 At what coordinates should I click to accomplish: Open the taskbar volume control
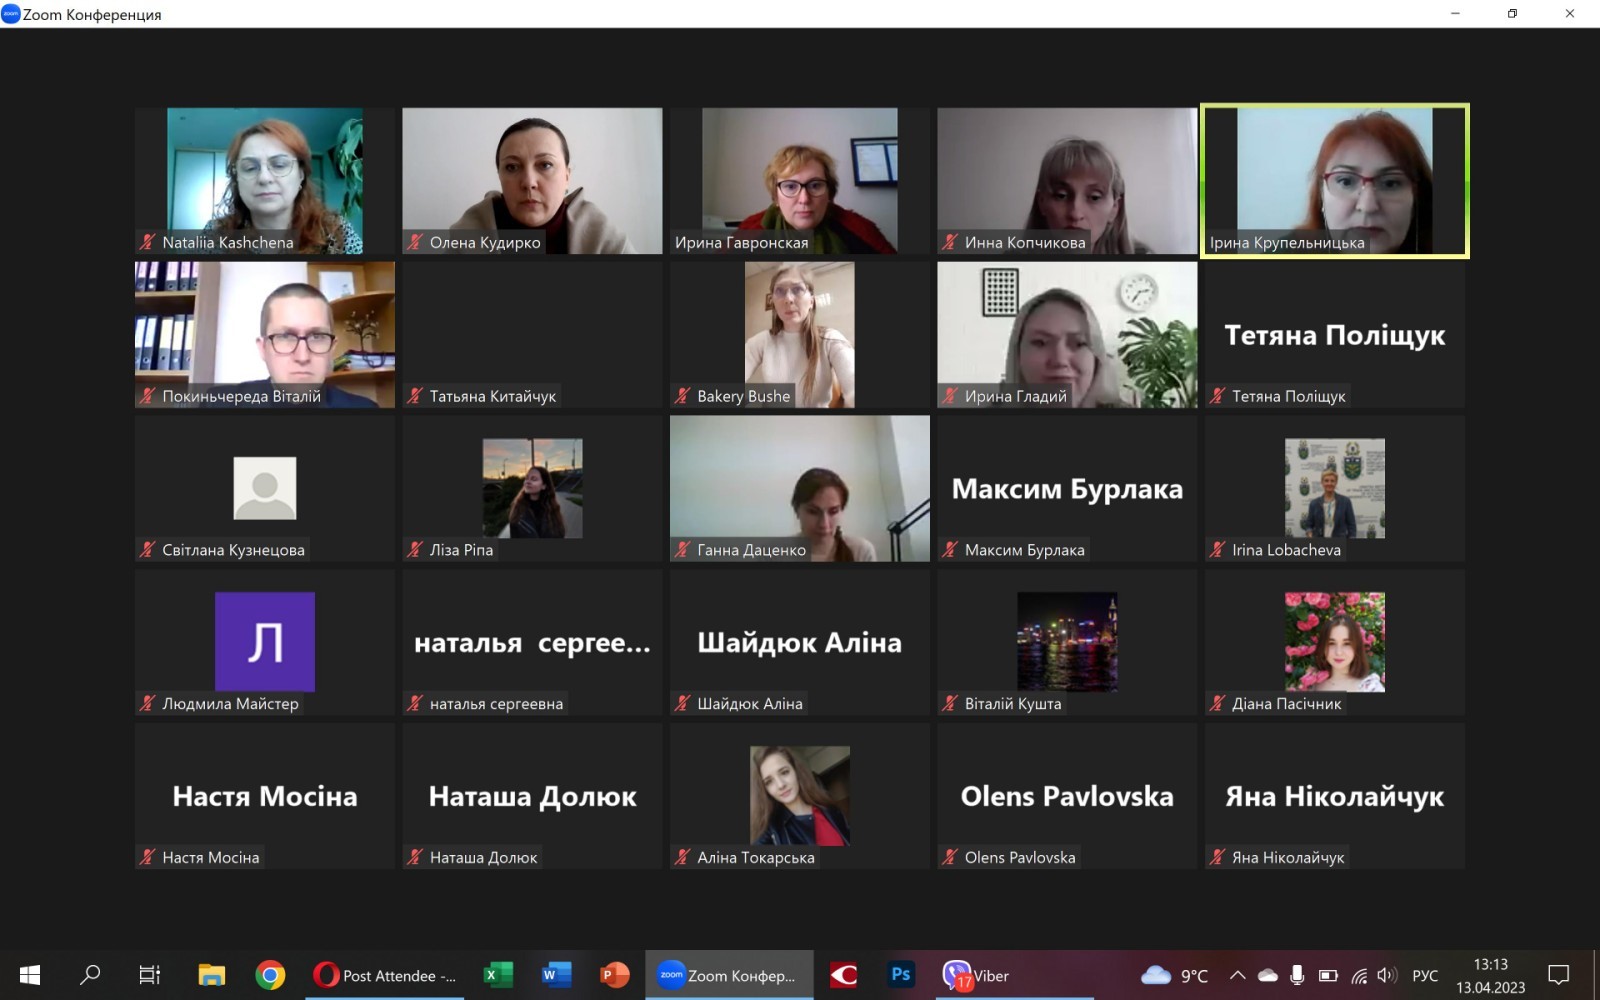coord(1386,975)
